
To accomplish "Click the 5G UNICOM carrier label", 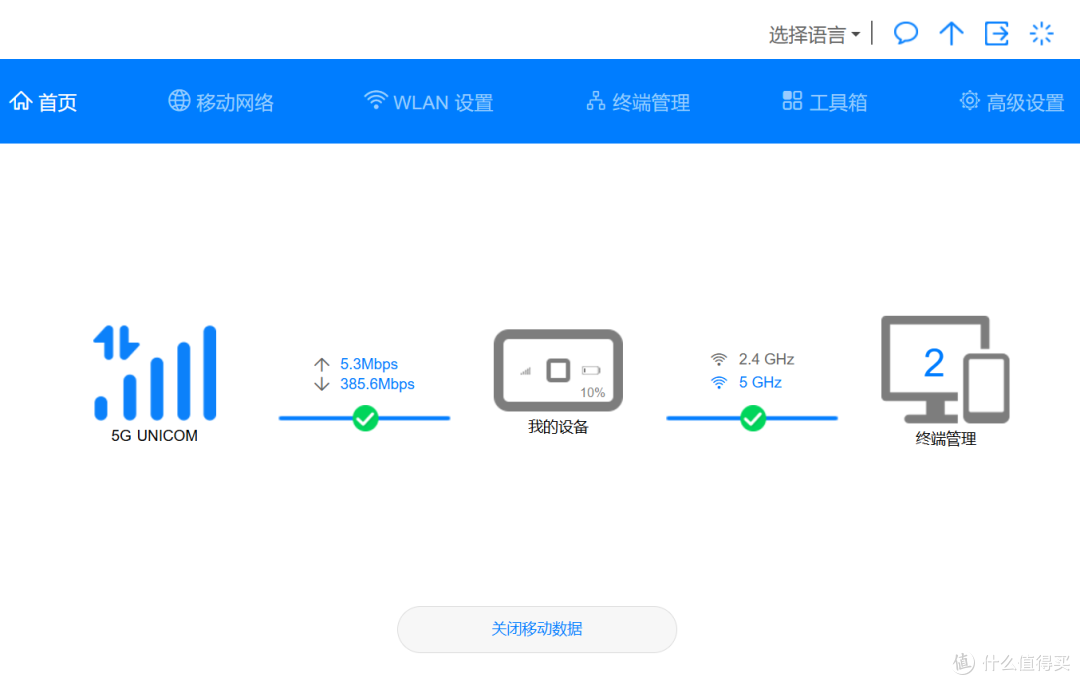I will point(154,436).
